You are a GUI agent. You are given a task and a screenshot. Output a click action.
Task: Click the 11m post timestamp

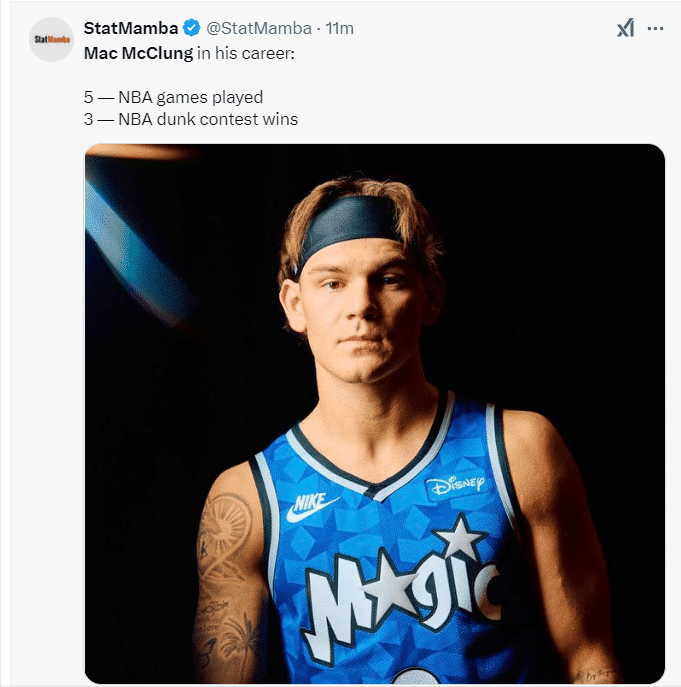(x=340, y=29)
